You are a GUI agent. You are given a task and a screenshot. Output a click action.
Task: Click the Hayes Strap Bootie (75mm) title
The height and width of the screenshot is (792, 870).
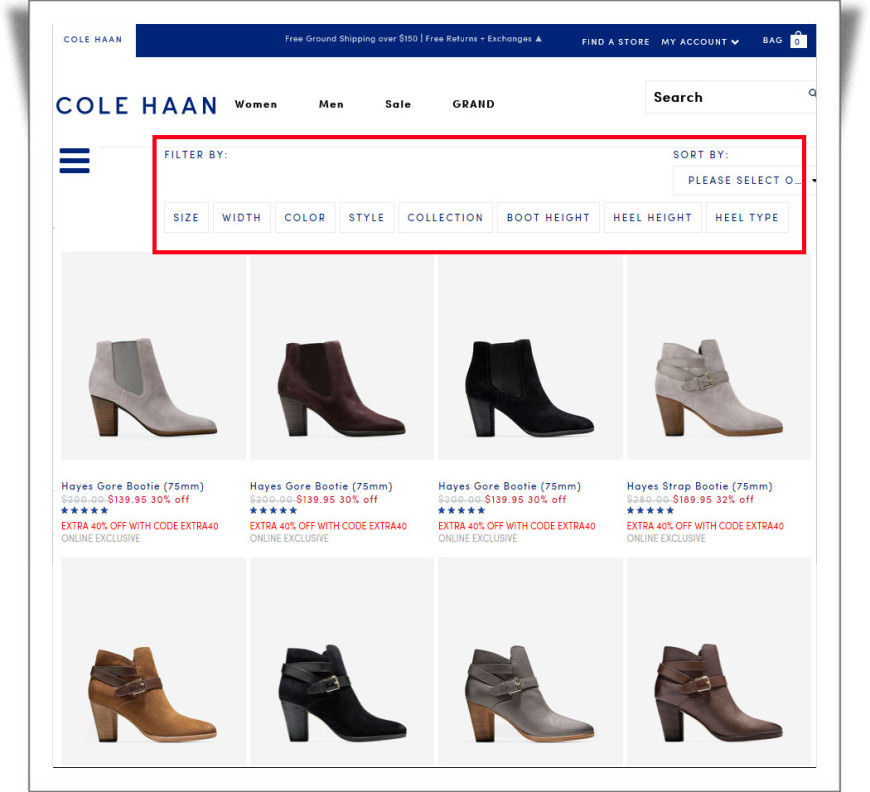[699, 486]
